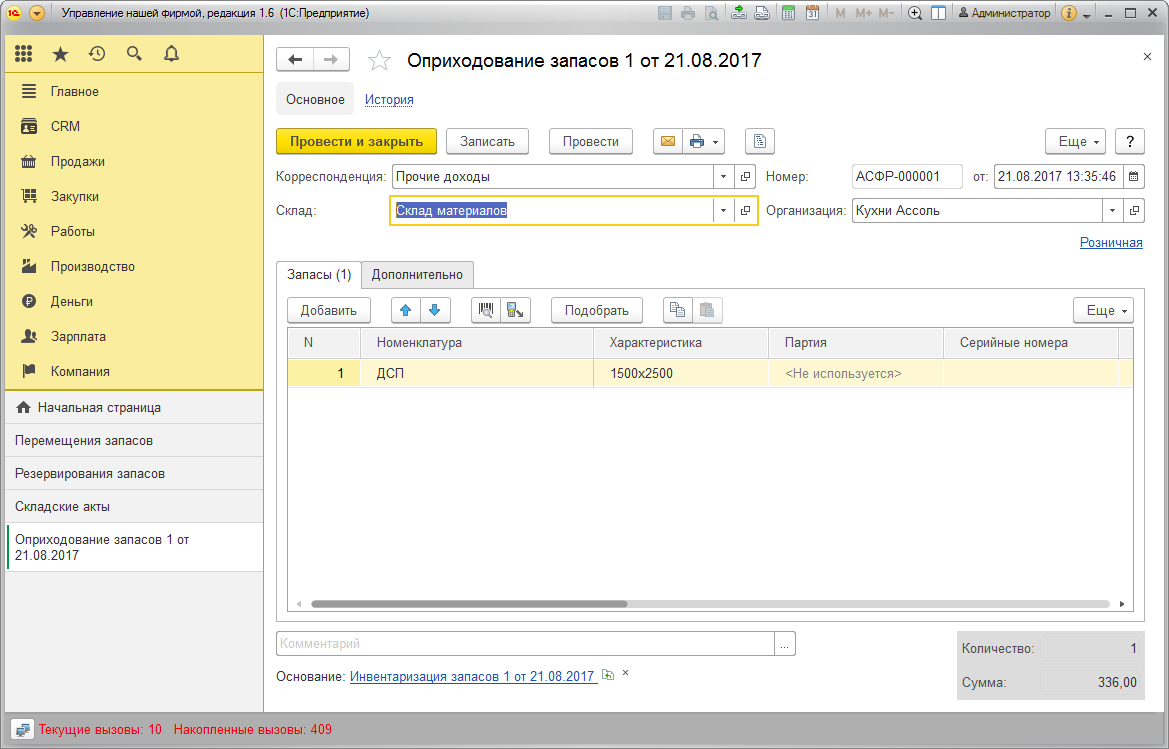Expand the Корреспонденция dropdown list
This screenshot has width=1169, height=749.
click(723, 177)
